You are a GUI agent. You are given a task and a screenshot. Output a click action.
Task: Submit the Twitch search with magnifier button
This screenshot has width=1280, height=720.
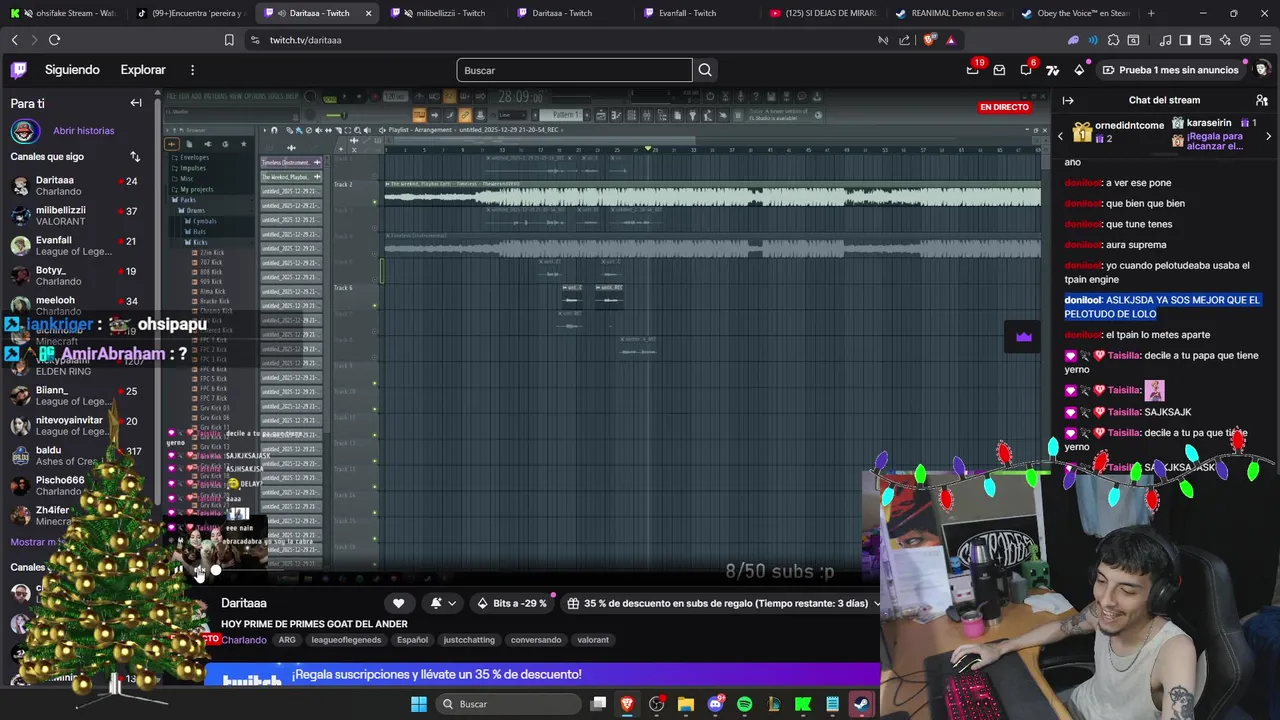(x=705, y=70)
